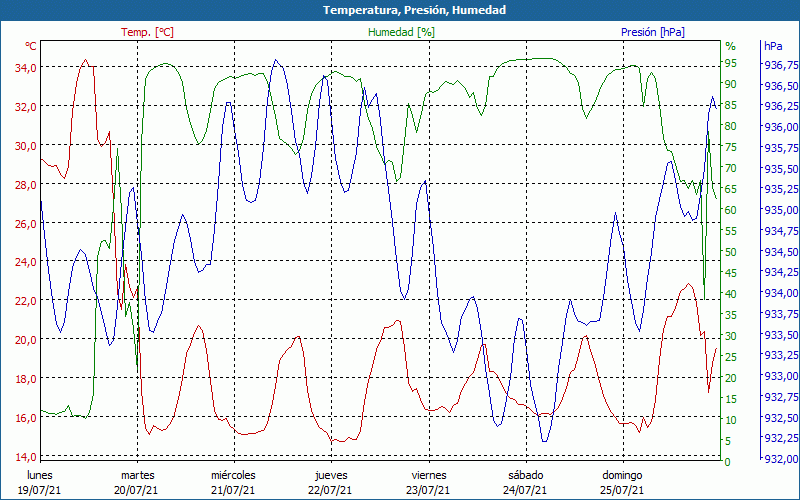Select the green 'Humedad [%]' legend label
The image size is (800, 500).
[x=401, y=32]
